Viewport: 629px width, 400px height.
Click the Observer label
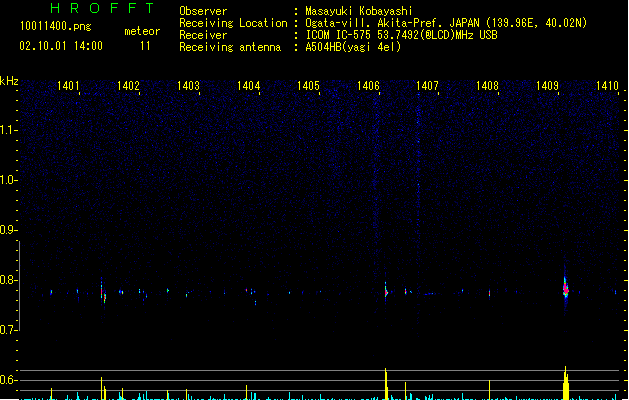pyautogui.click(x=203, y=11)
